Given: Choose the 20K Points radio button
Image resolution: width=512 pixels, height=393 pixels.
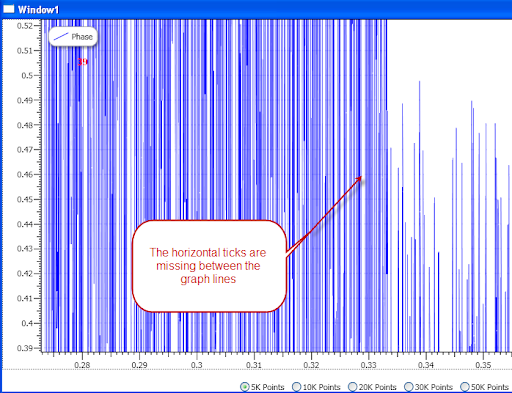Looking at the screenshot, I should coord(352,387).
